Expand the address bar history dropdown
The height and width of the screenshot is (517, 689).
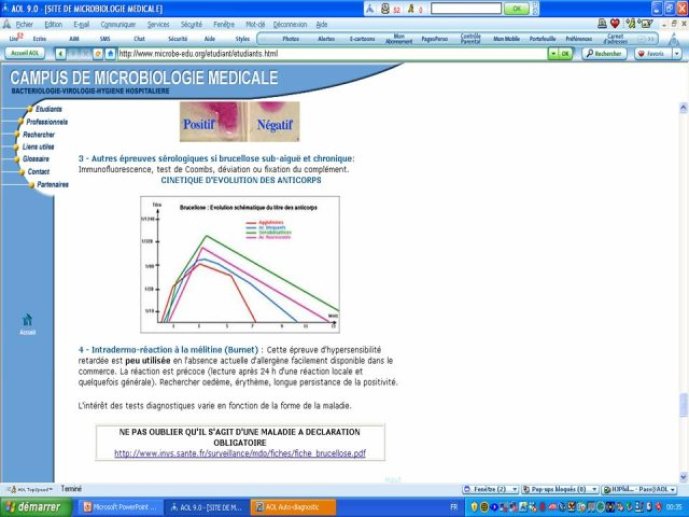[553, 54]
